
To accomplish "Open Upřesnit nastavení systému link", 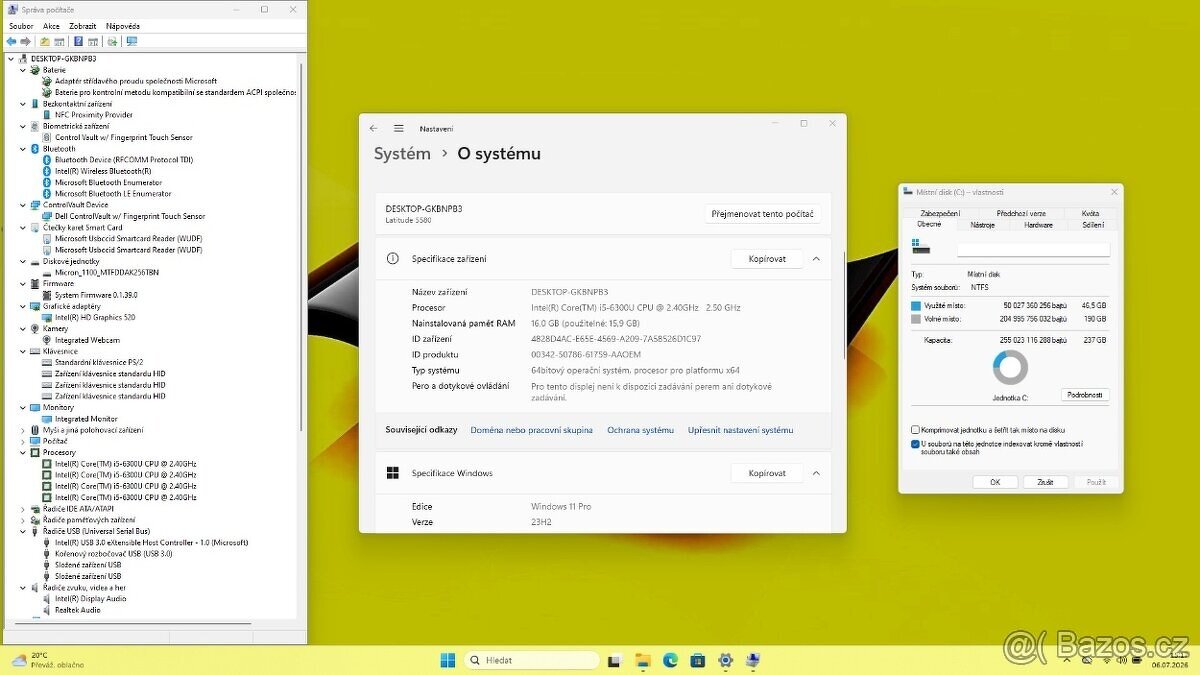I will coord(740,430).
